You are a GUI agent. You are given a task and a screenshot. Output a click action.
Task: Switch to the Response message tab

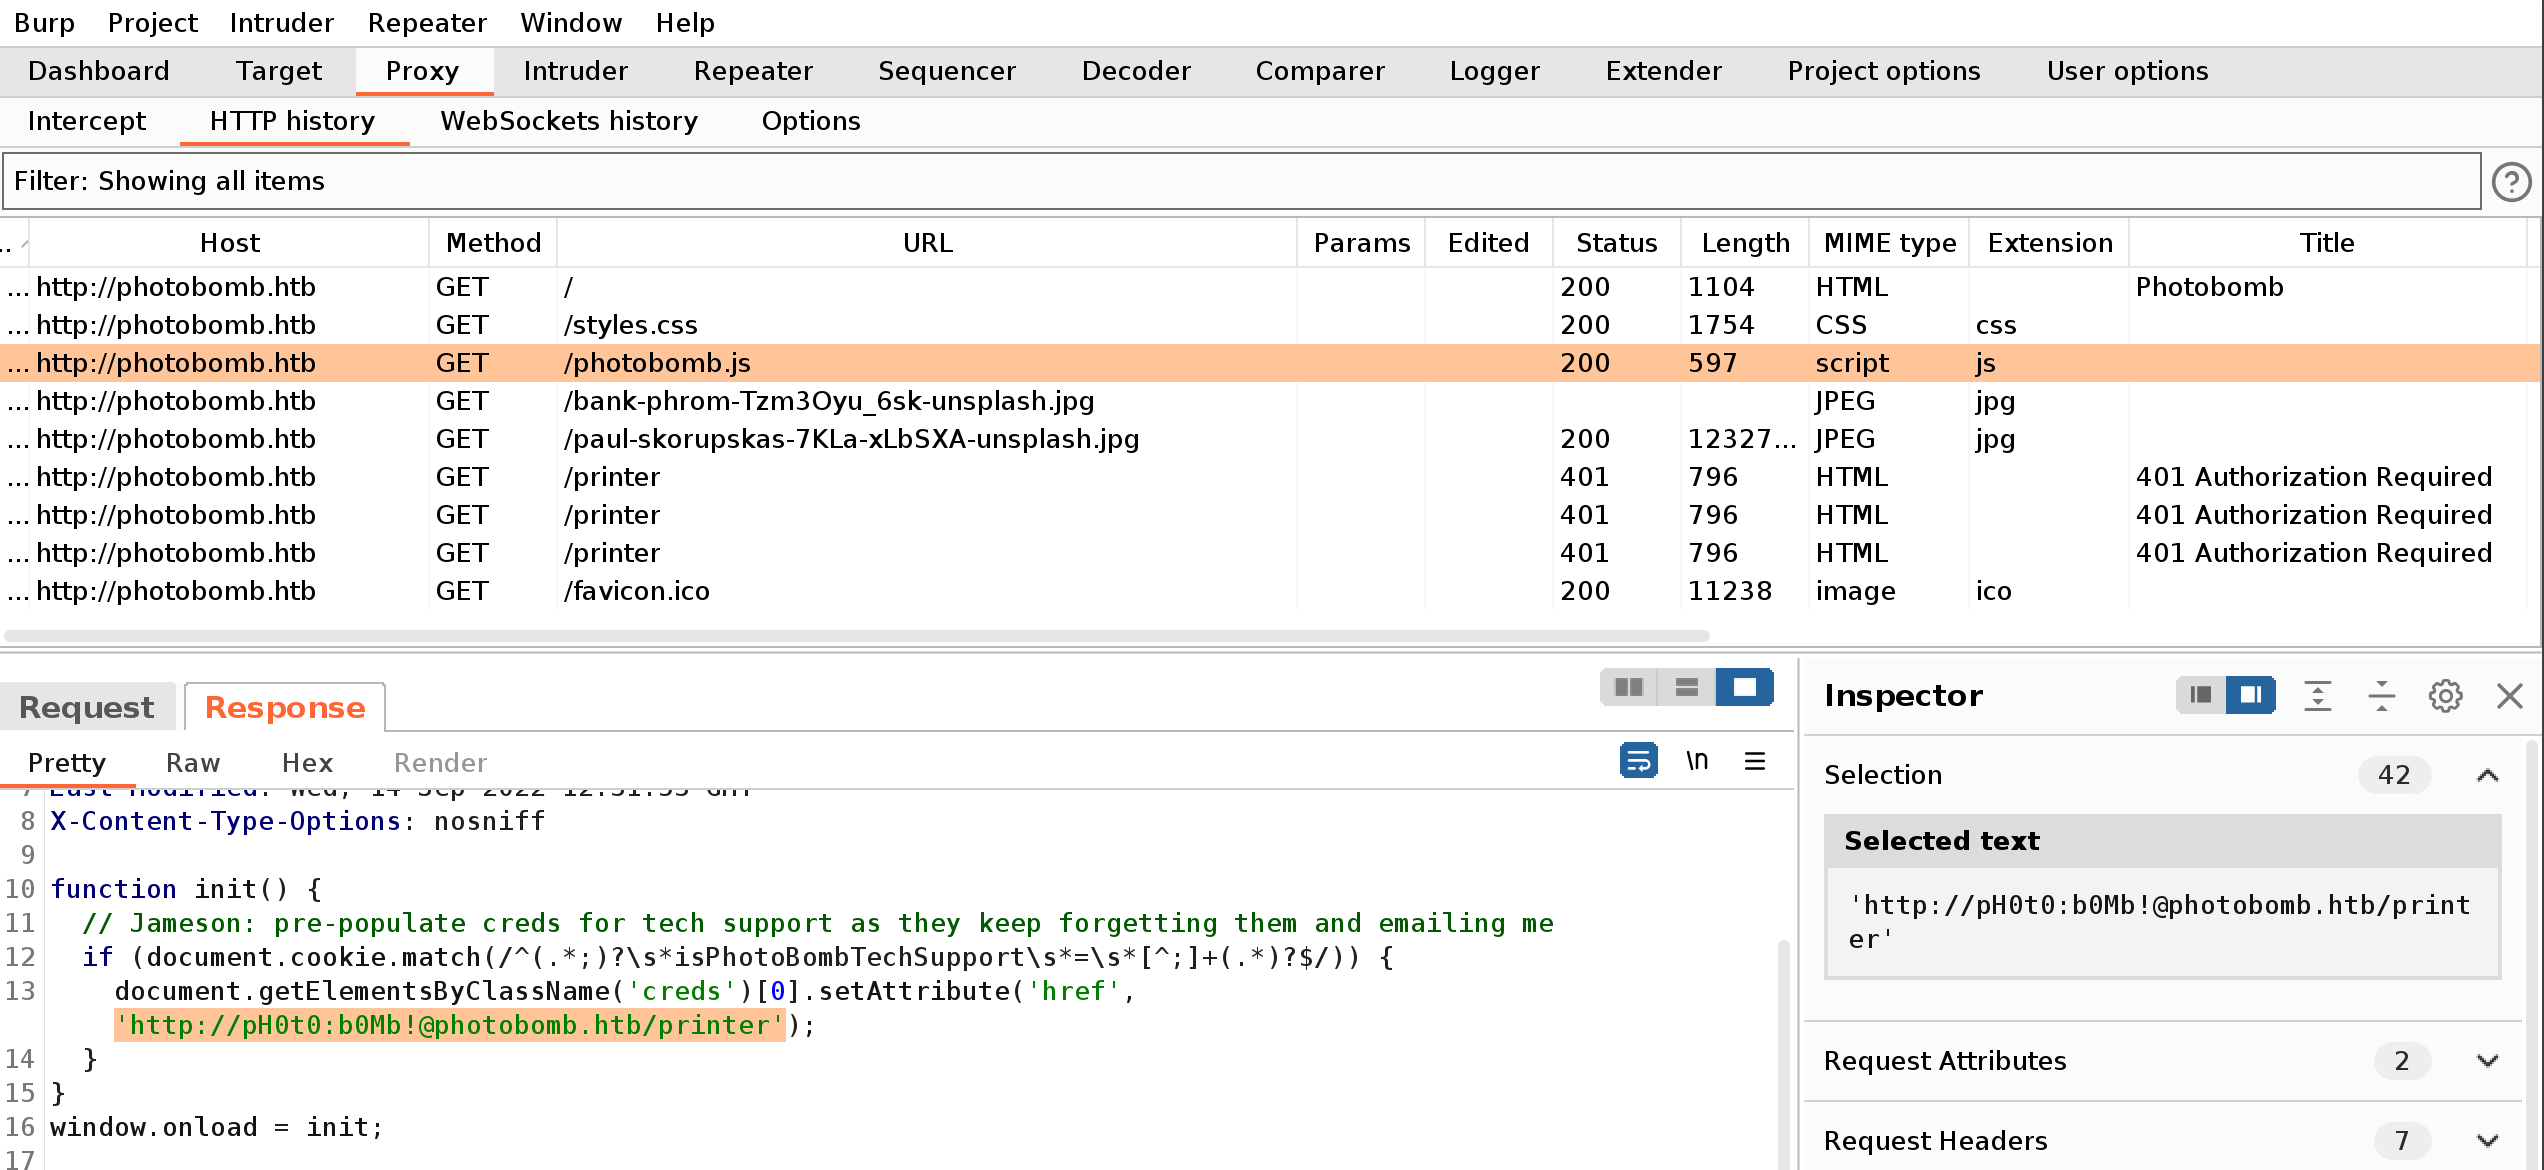285,707
